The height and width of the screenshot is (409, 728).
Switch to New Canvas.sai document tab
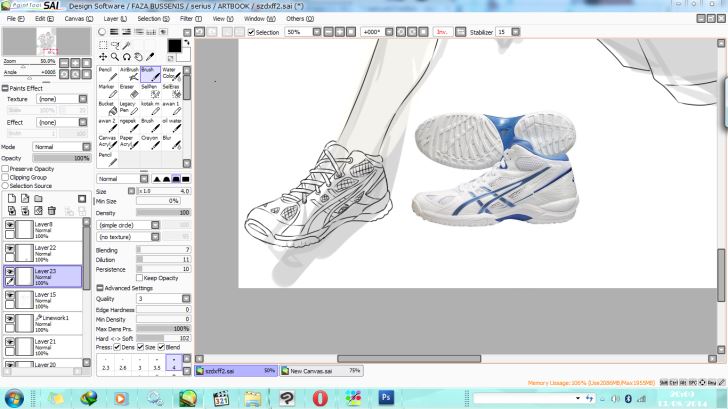321,371
